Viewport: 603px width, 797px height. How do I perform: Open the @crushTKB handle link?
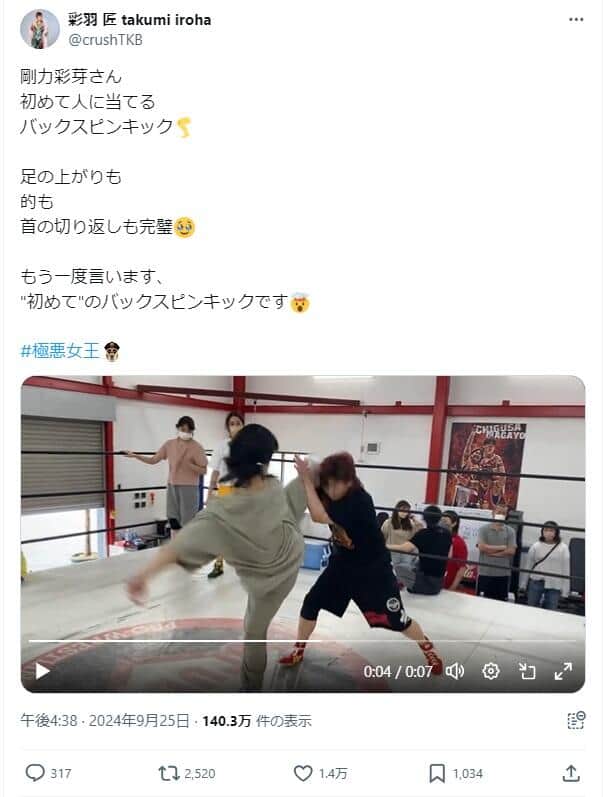click(105, 40)
